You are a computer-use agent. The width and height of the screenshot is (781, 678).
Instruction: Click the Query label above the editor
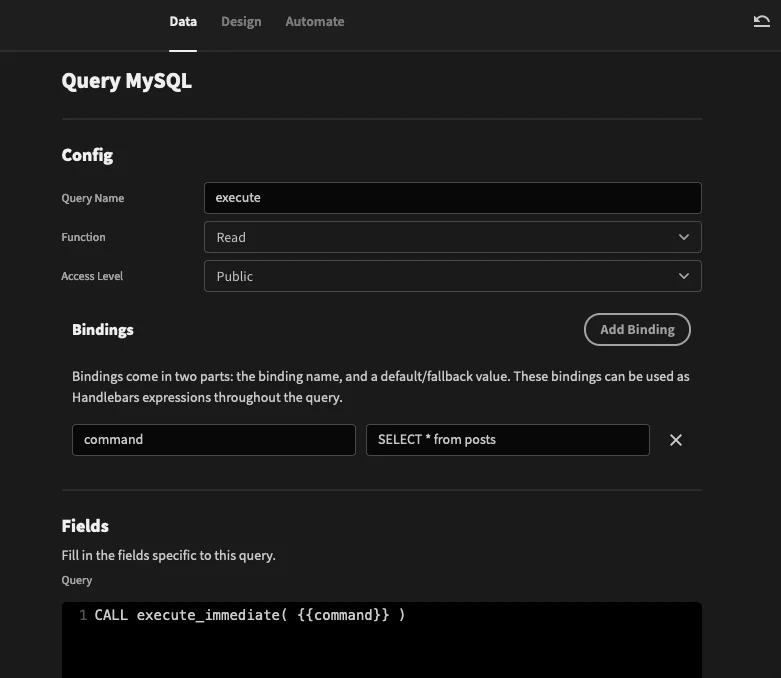click(x=77, y=580)
